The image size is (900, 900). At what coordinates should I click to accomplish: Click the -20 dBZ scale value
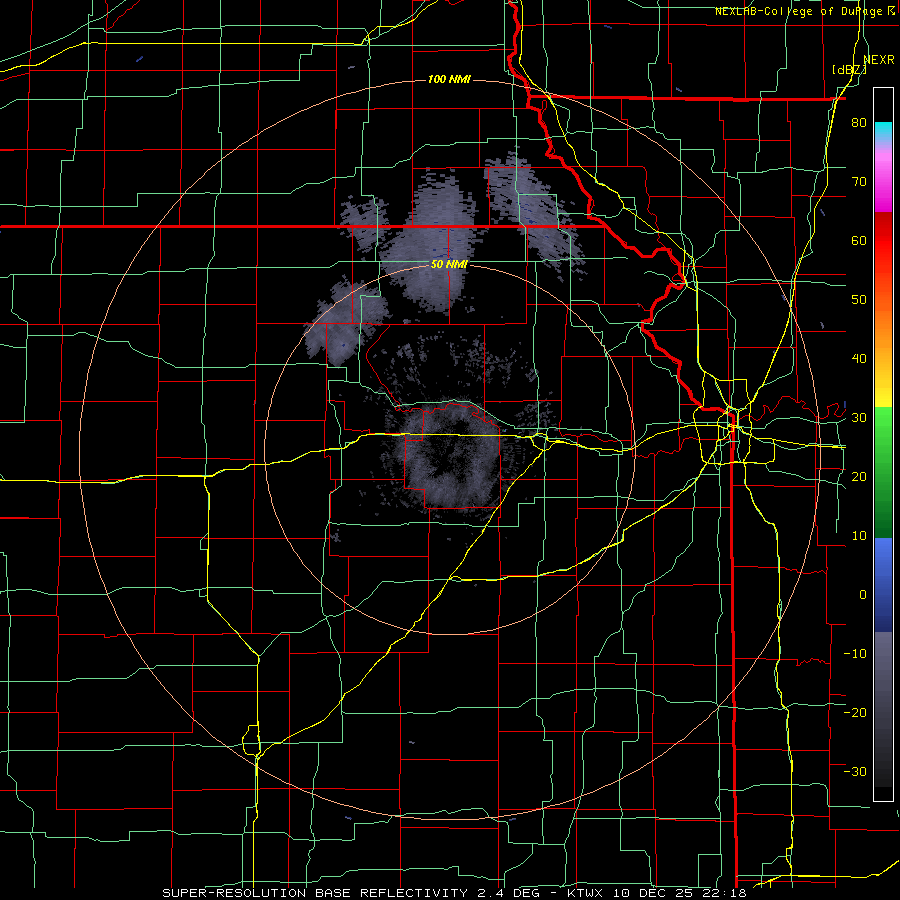coord(855,712)
